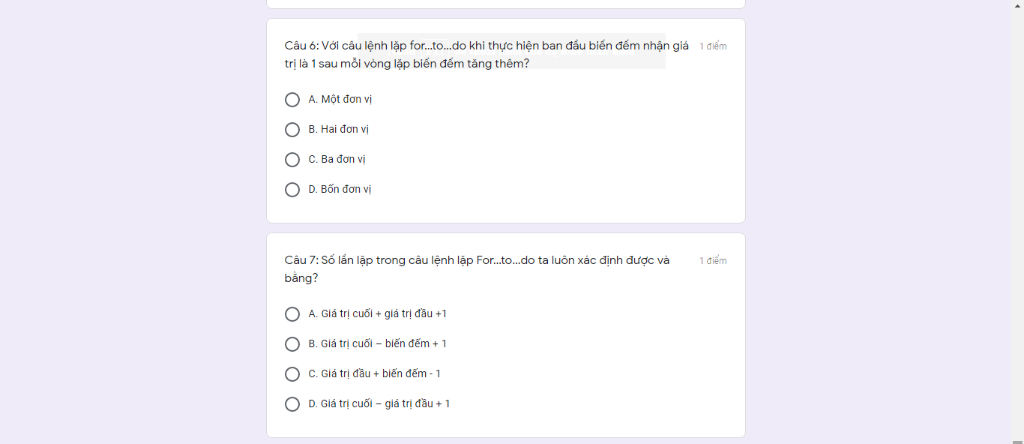Pick C. Giá trị đầu + biến đếm - 1
The width and height of the screenshot is (1024, 444).
click(x=293, y=374)
